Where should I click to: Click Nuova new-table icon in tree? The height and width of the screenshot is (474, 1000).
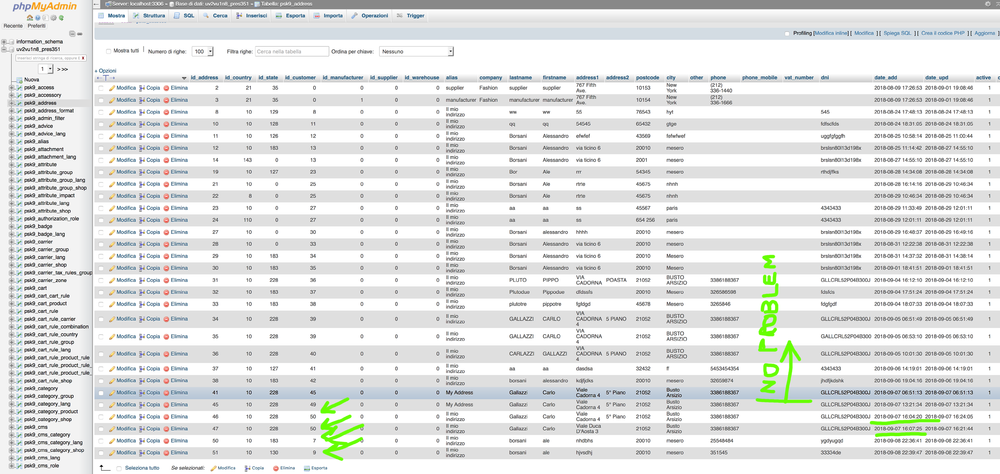click(x=18, y=79)
